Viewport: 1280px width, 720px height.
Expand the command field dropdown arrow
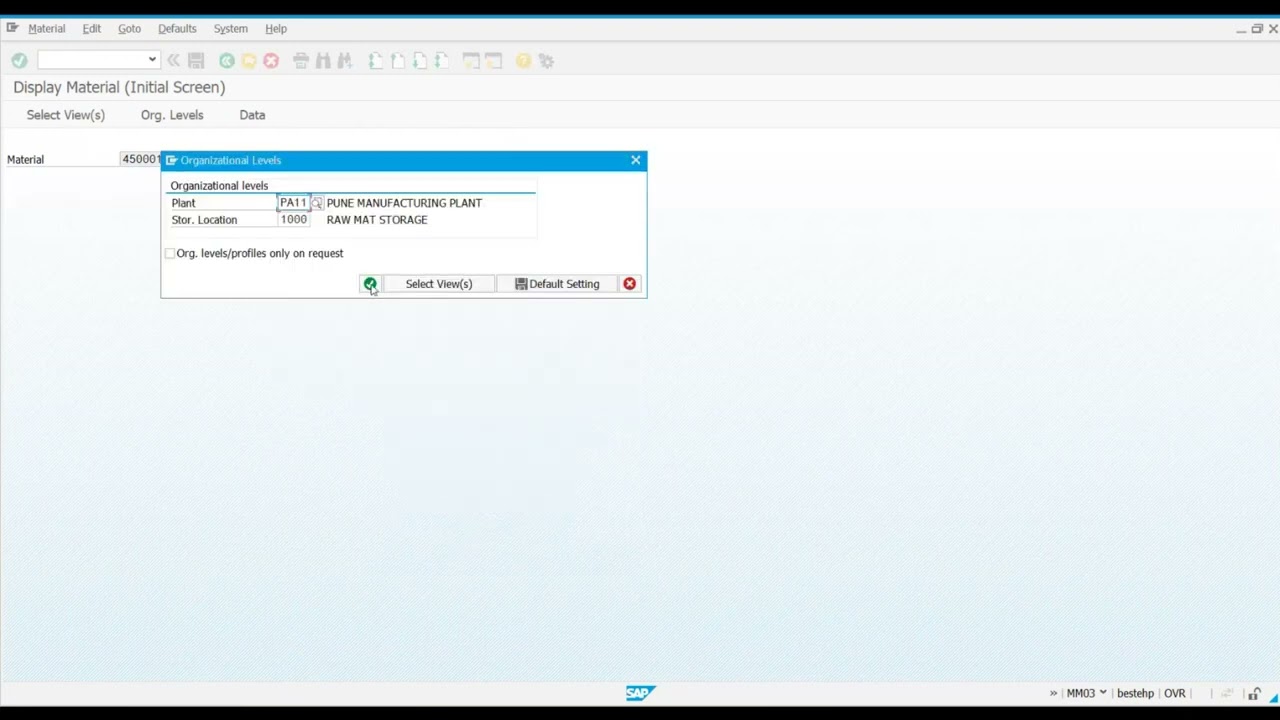152,60
